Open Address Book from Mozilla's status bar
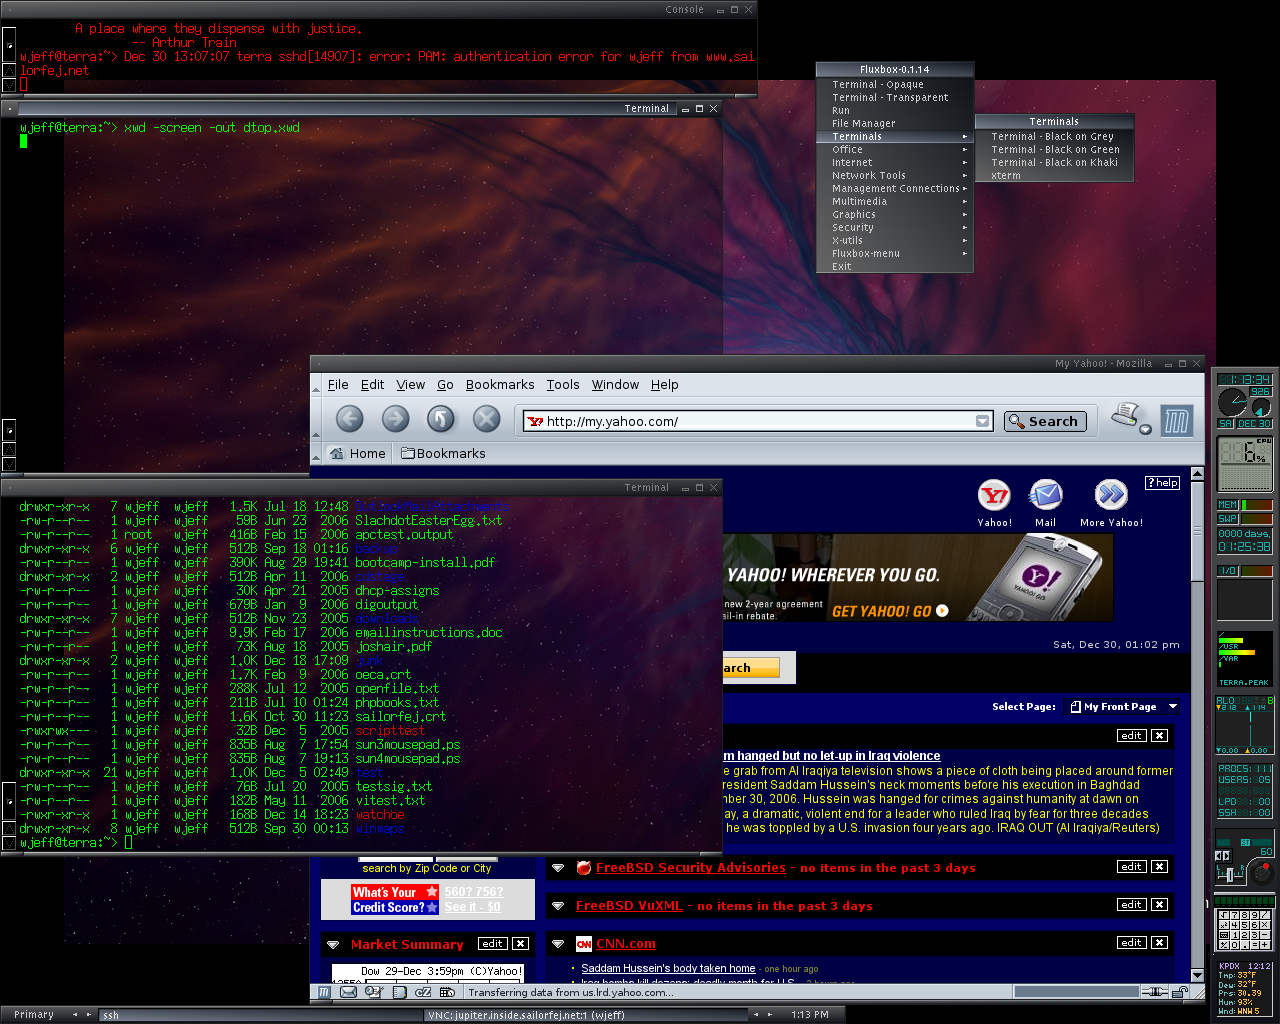Image resolution: width=1280 pixels, height=1024 pixels. pyautogui.click(x=399, y=992)
